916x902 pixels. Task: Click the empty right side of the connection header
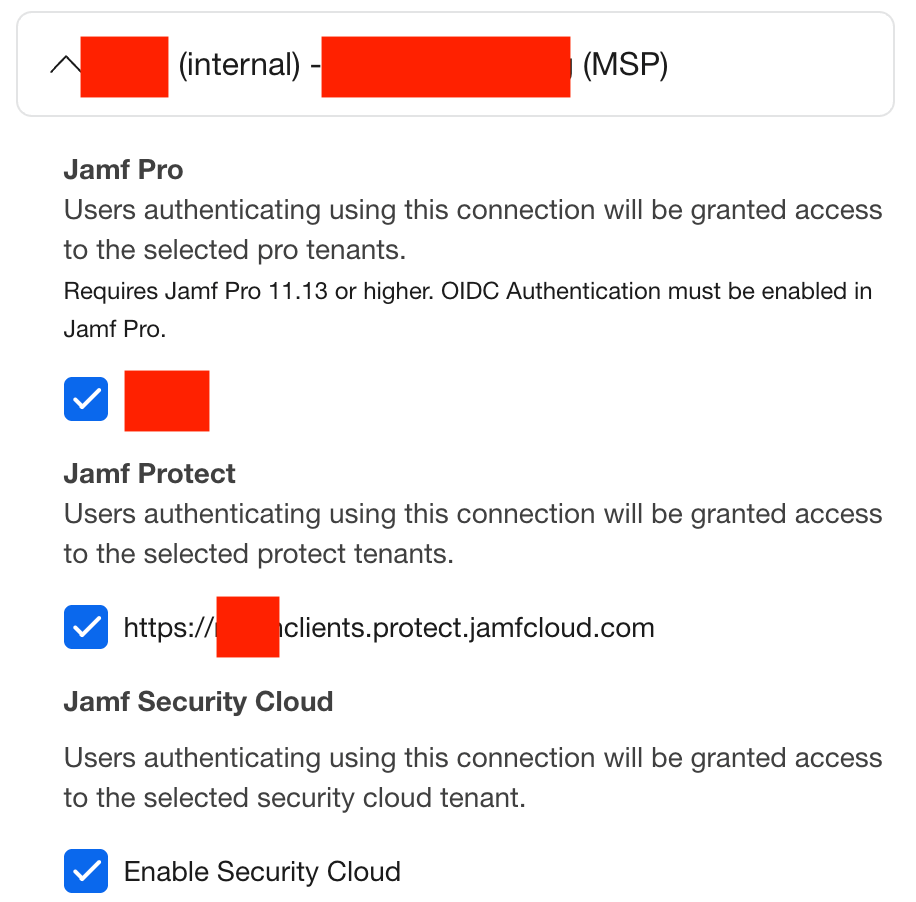[x=780, y=66]
